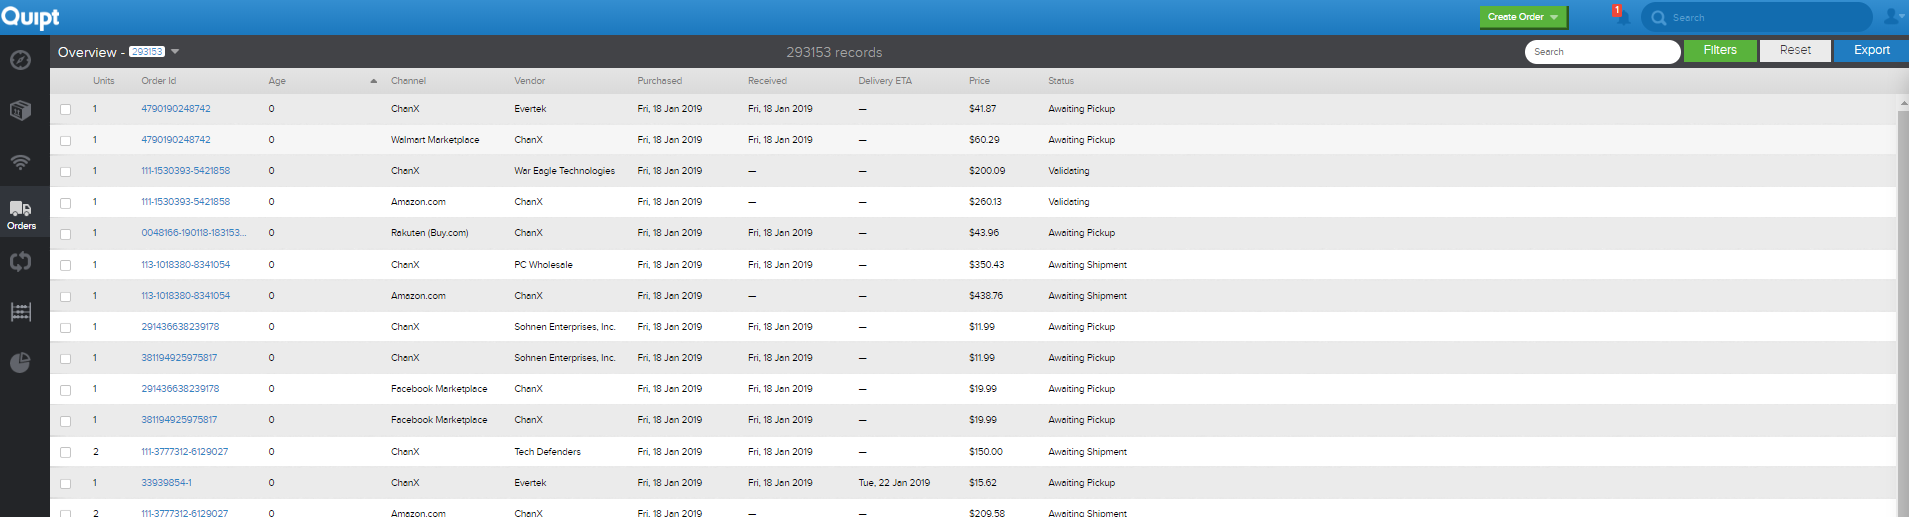Click the 293153 count badge beside Overview
Image resolution: width=1909 pixels, height=517 pixels.
[147, 51]
